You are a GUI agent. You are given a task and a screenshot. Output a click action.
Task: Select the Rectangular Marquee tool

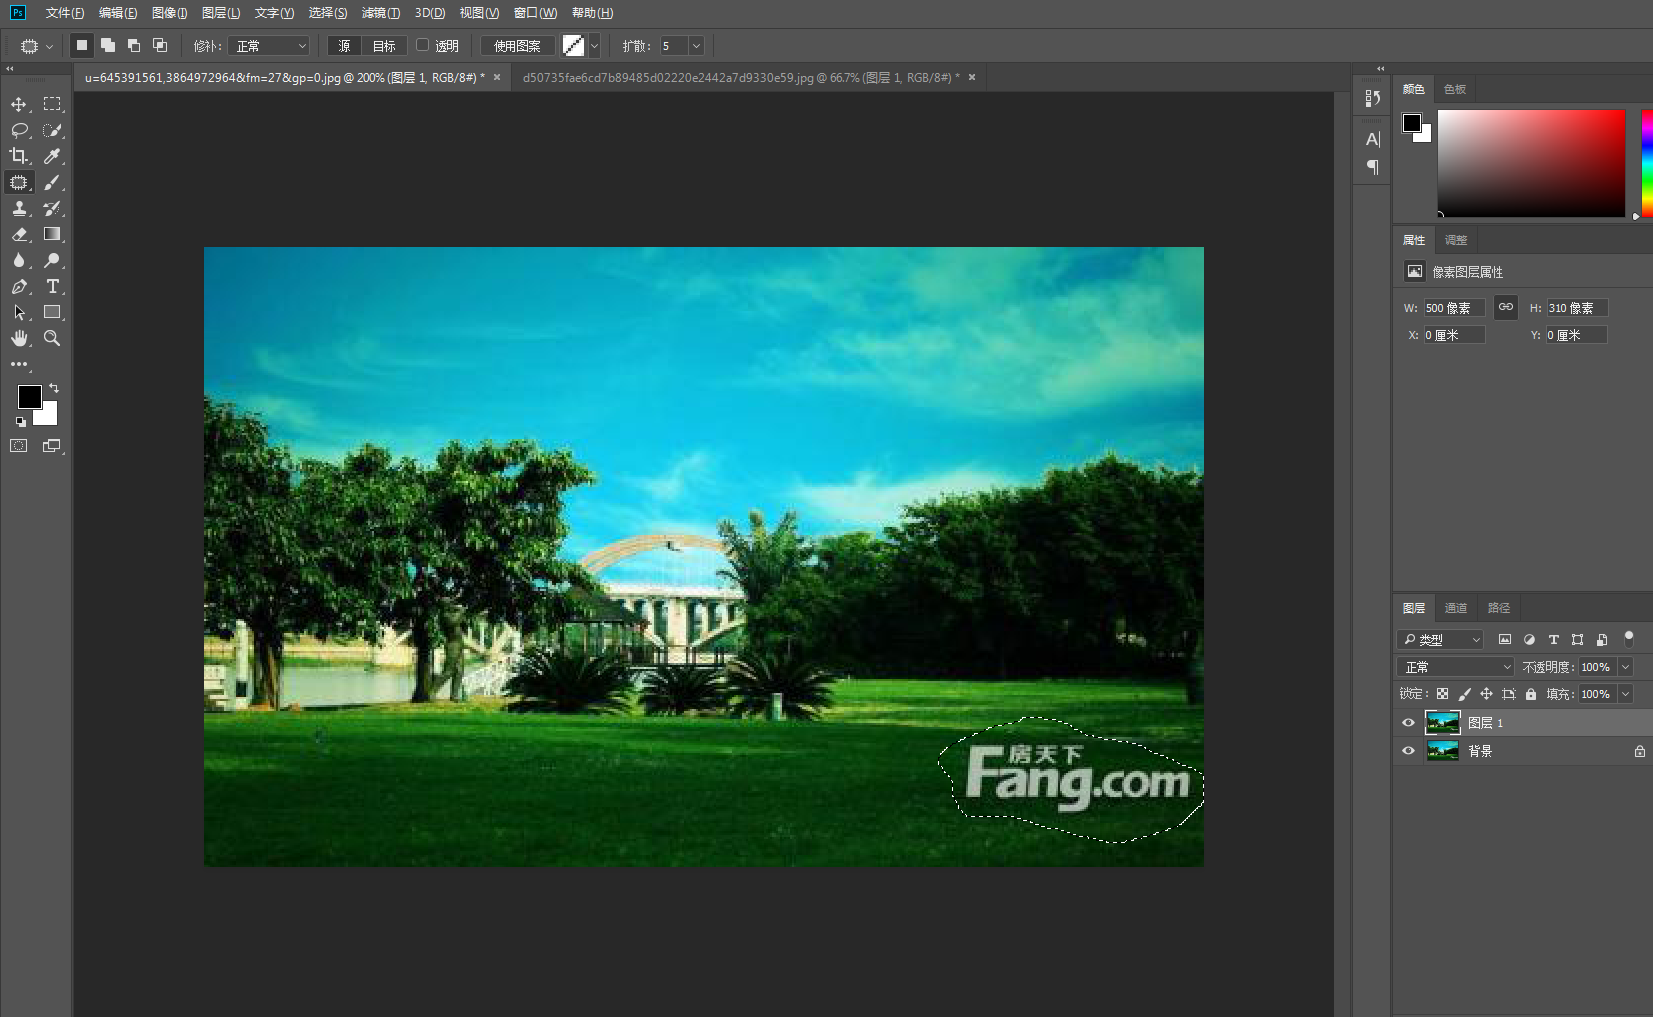52,104
